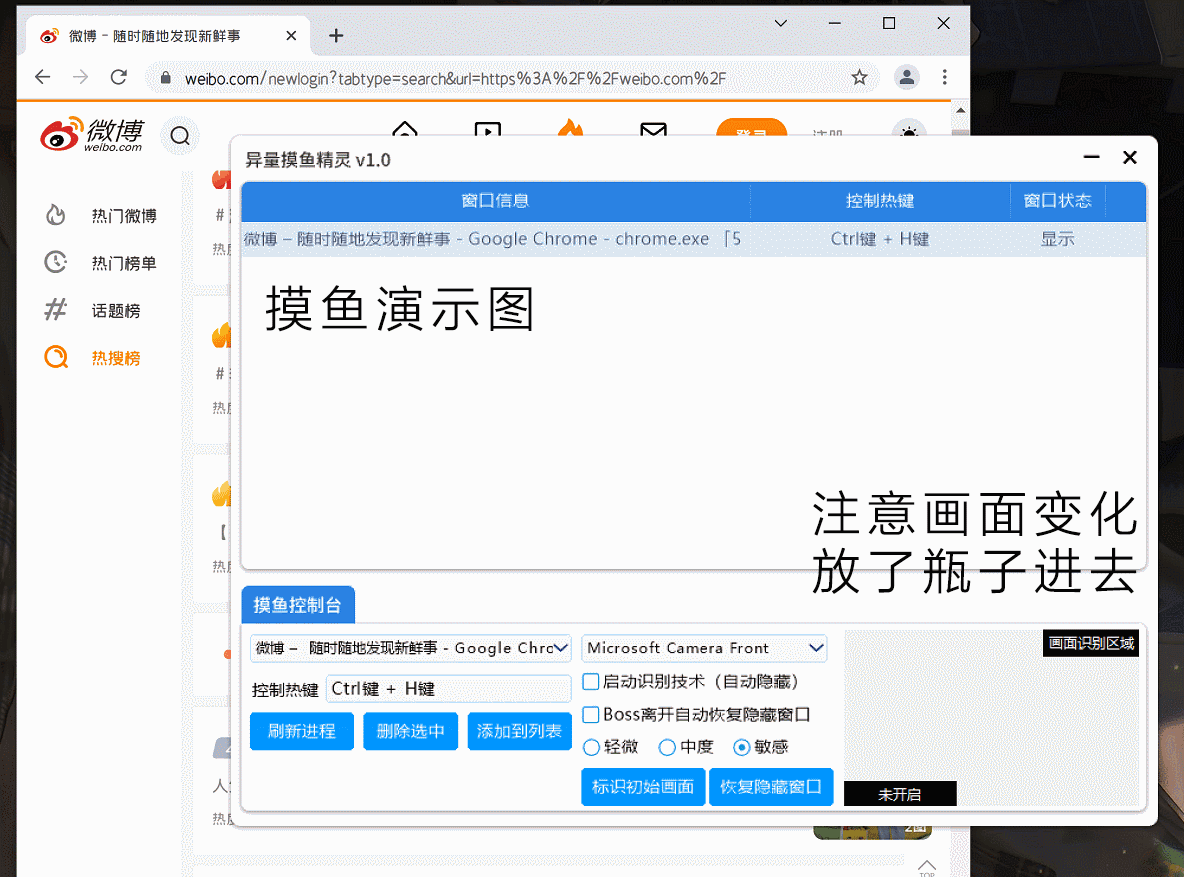
Task: Select the Weibo search magnifier icon
Action: (180, 135)
